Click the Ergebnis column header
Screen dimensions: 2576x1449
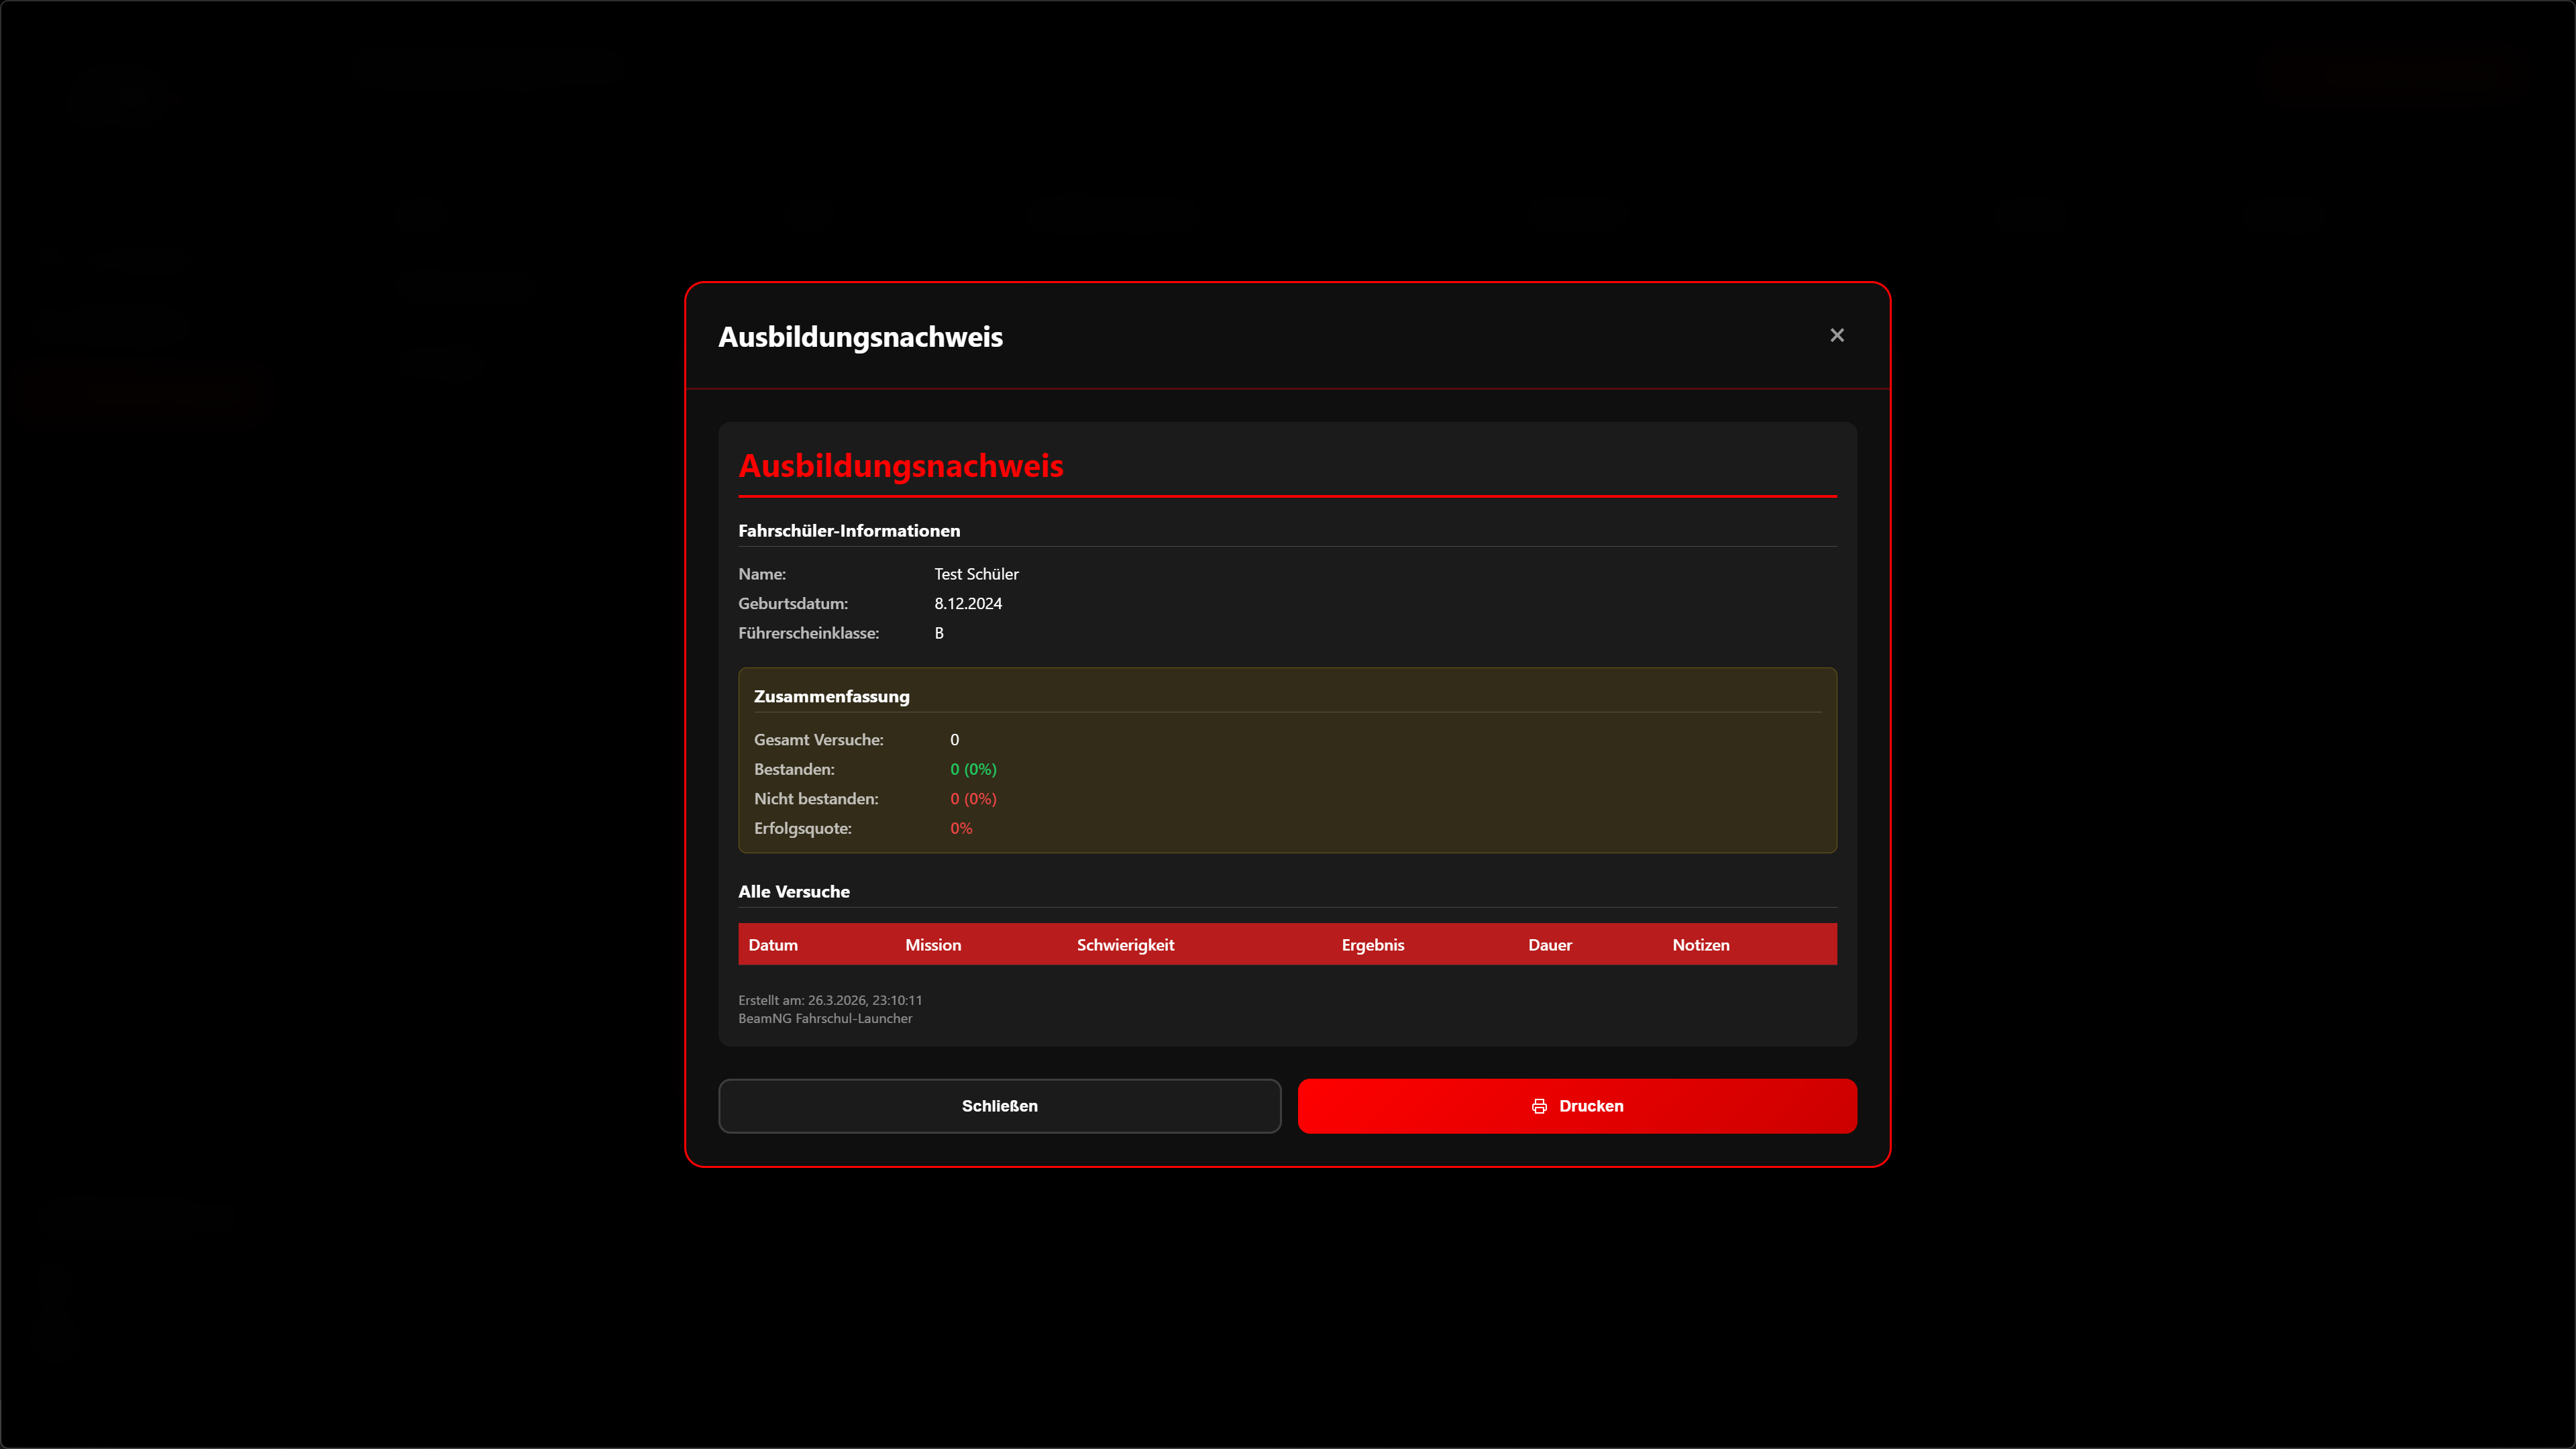pyautogui.click(x=1372, y=945)
